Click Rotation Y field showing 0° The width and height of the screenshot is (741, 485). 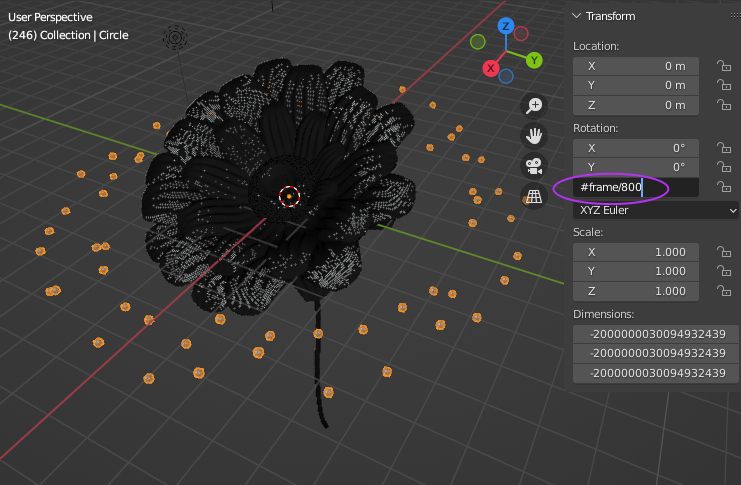(636, 167)
